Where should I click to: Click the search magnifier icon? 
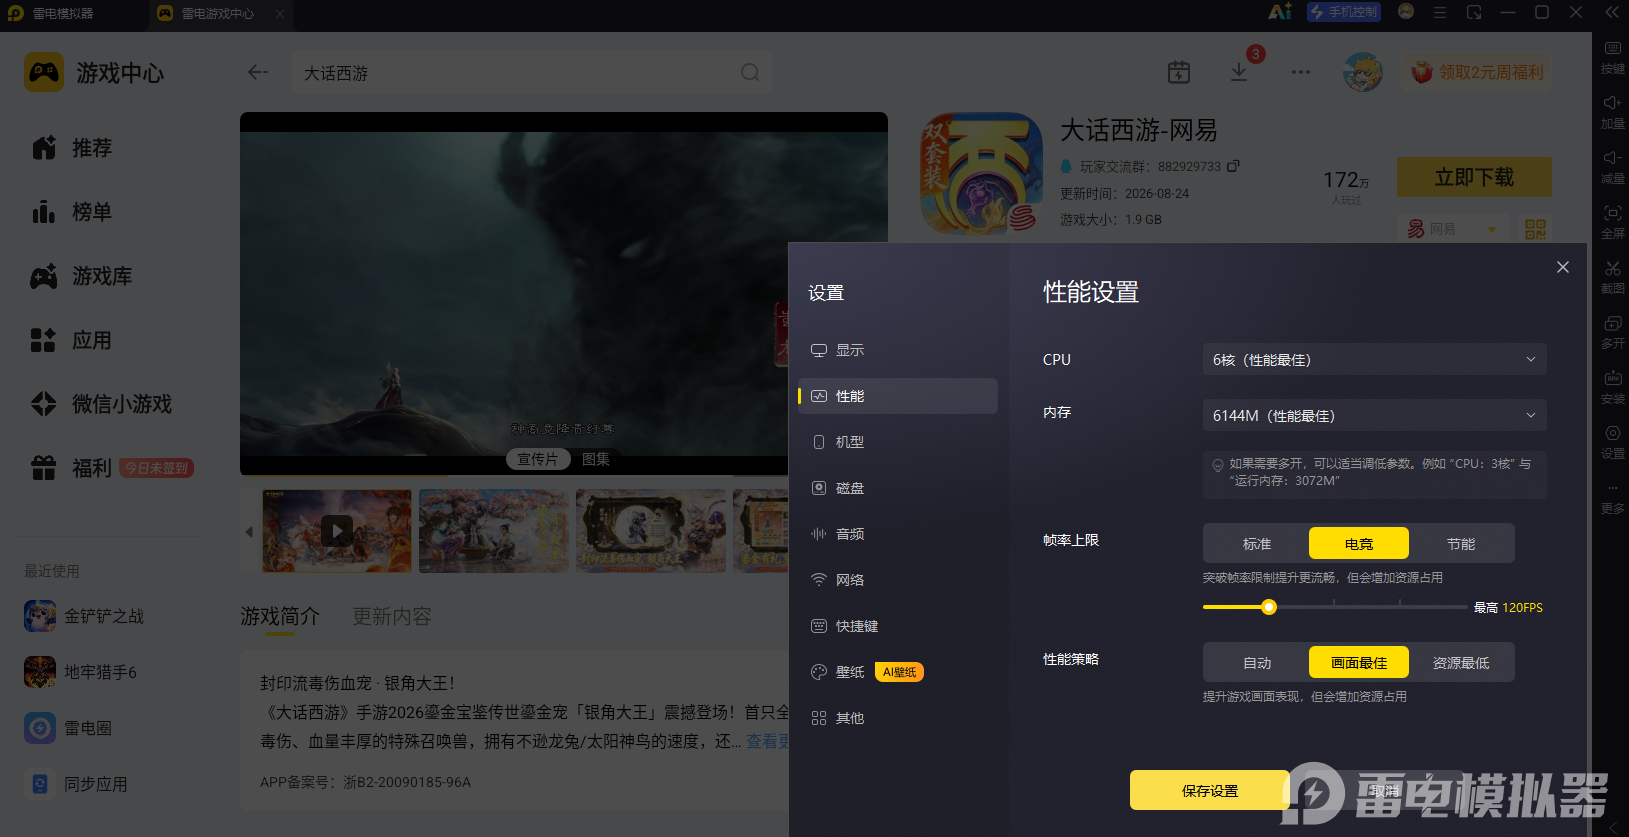tap(750, 73)
